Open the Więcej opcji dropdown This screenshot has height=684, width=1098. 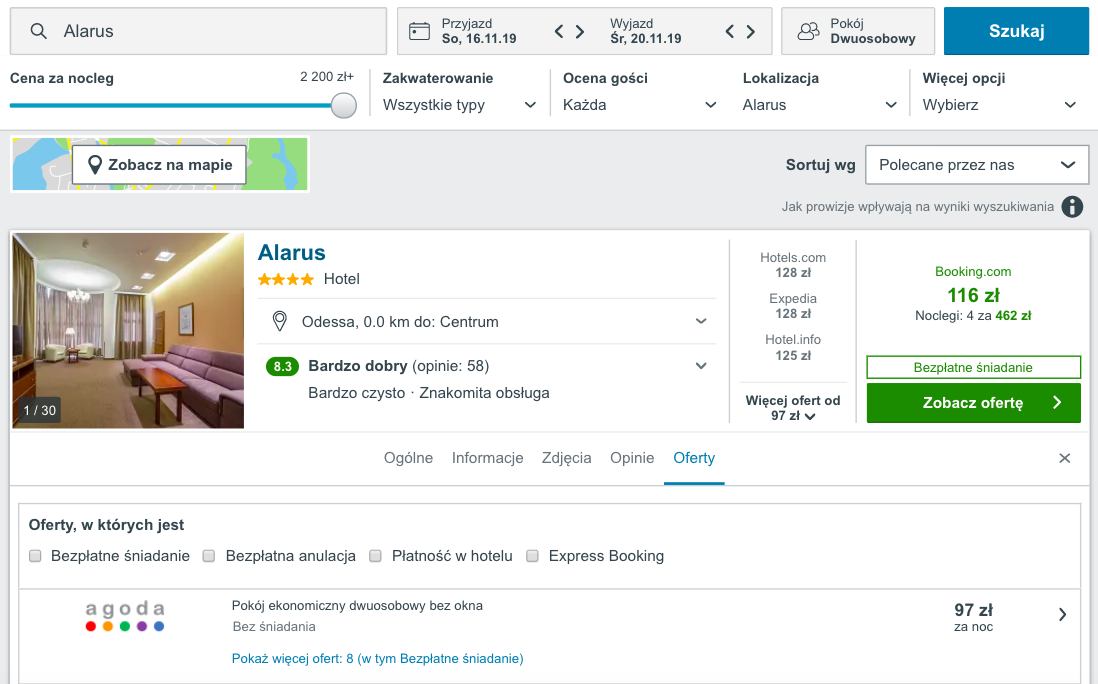click(999, 105)
